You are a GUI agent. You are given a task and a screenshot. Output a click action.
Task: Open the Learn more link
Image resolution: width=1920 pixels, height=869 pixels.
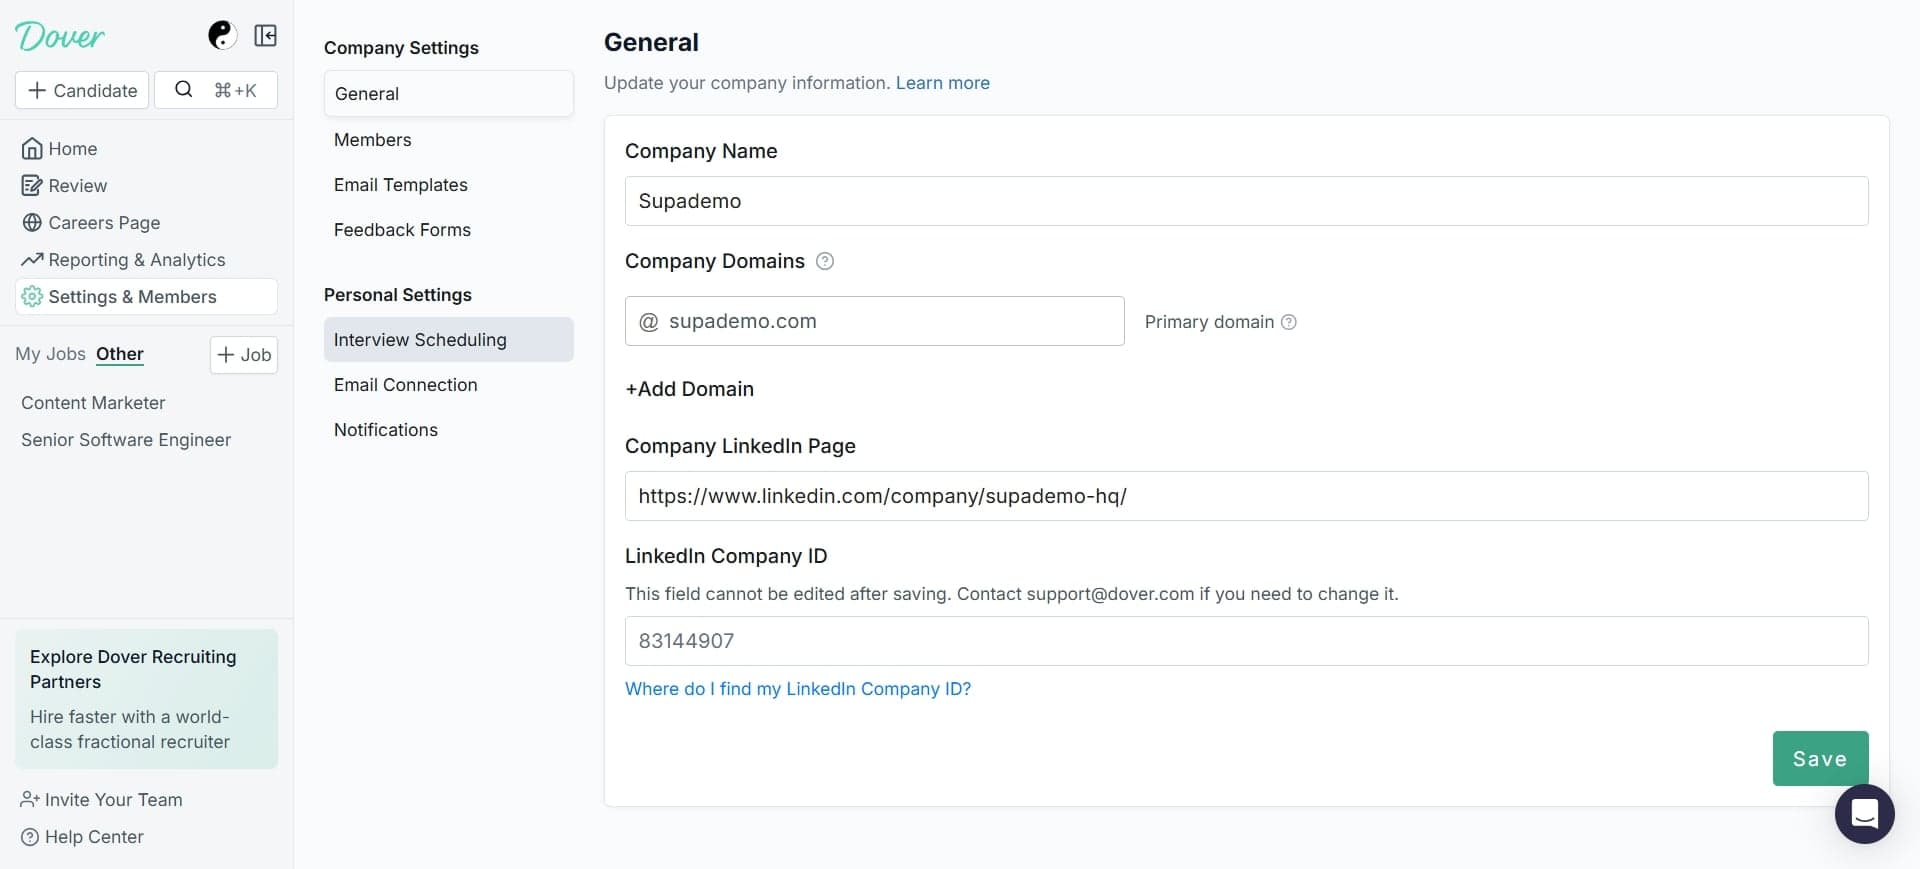click(x=942, y=83)
